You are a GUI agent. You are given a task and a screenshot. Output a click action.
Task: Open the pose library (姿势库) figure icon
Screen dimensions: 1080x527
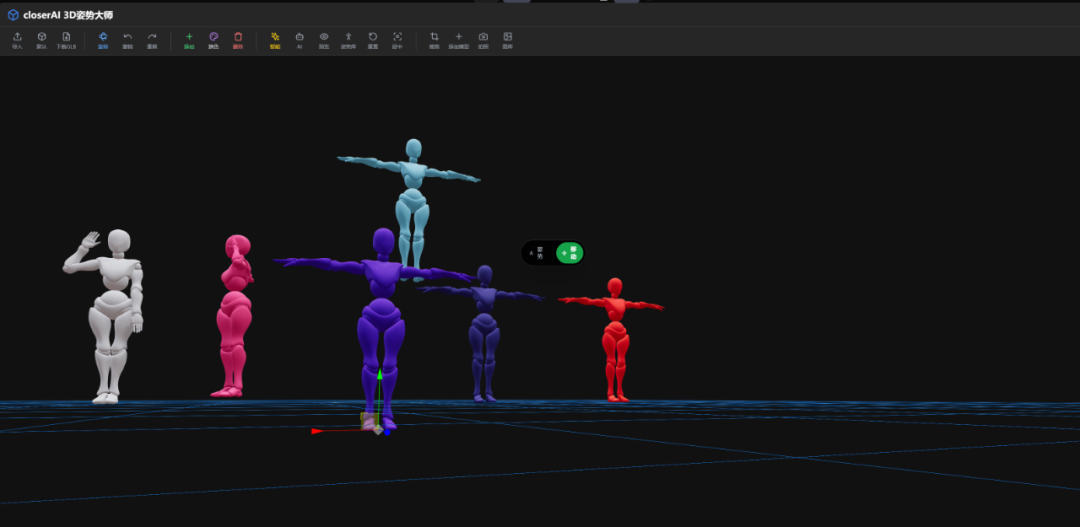[348, 39]
